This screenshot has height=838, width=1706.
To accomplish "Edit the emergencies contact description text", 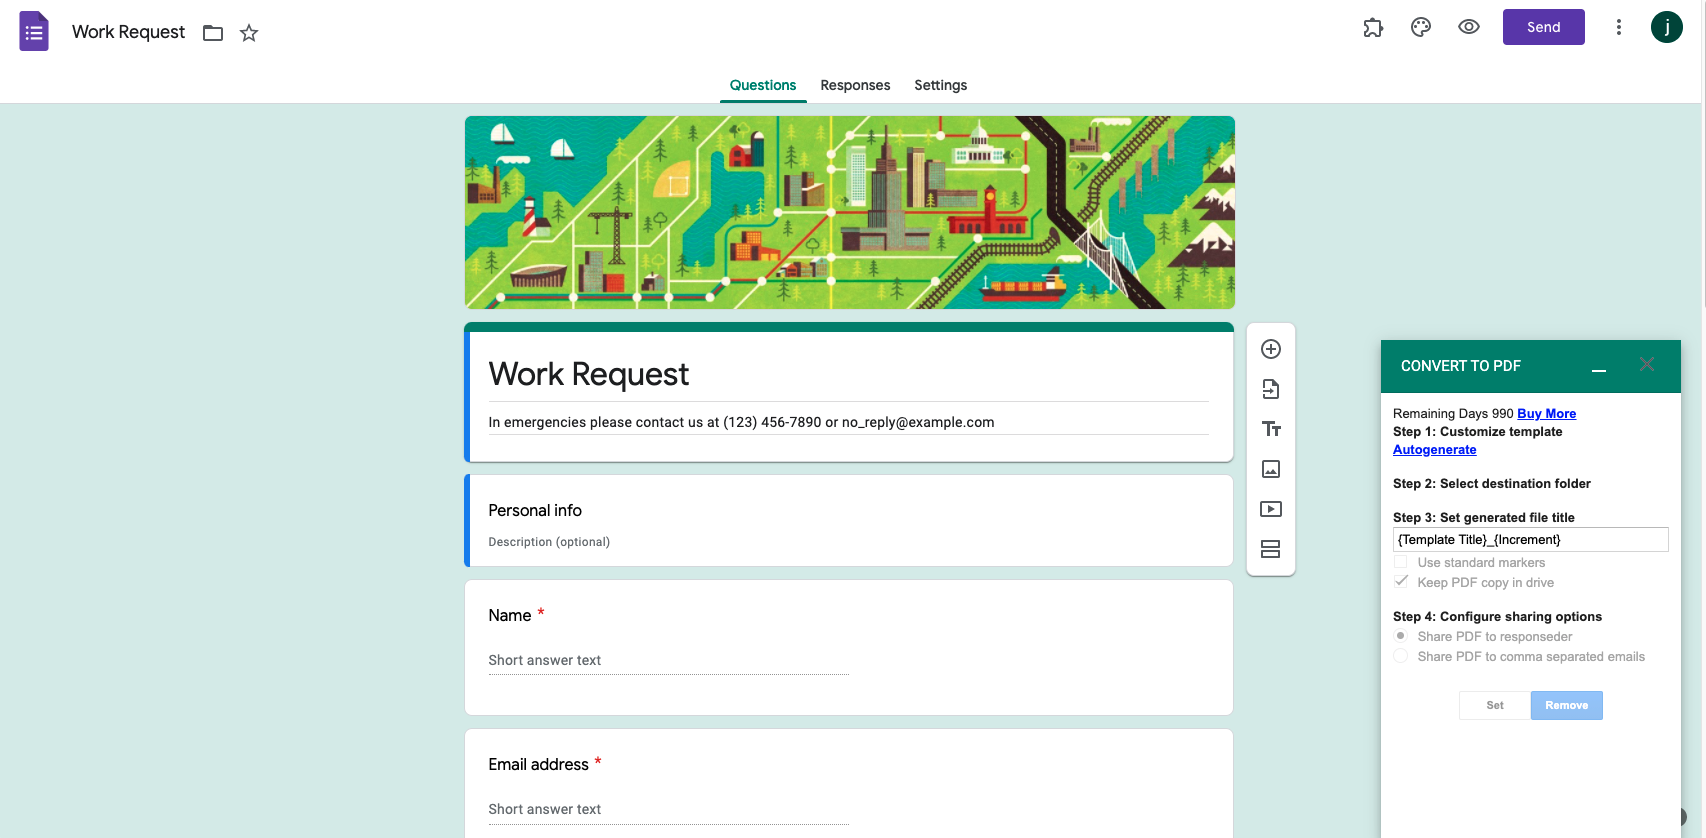I will tap(741, 422).
